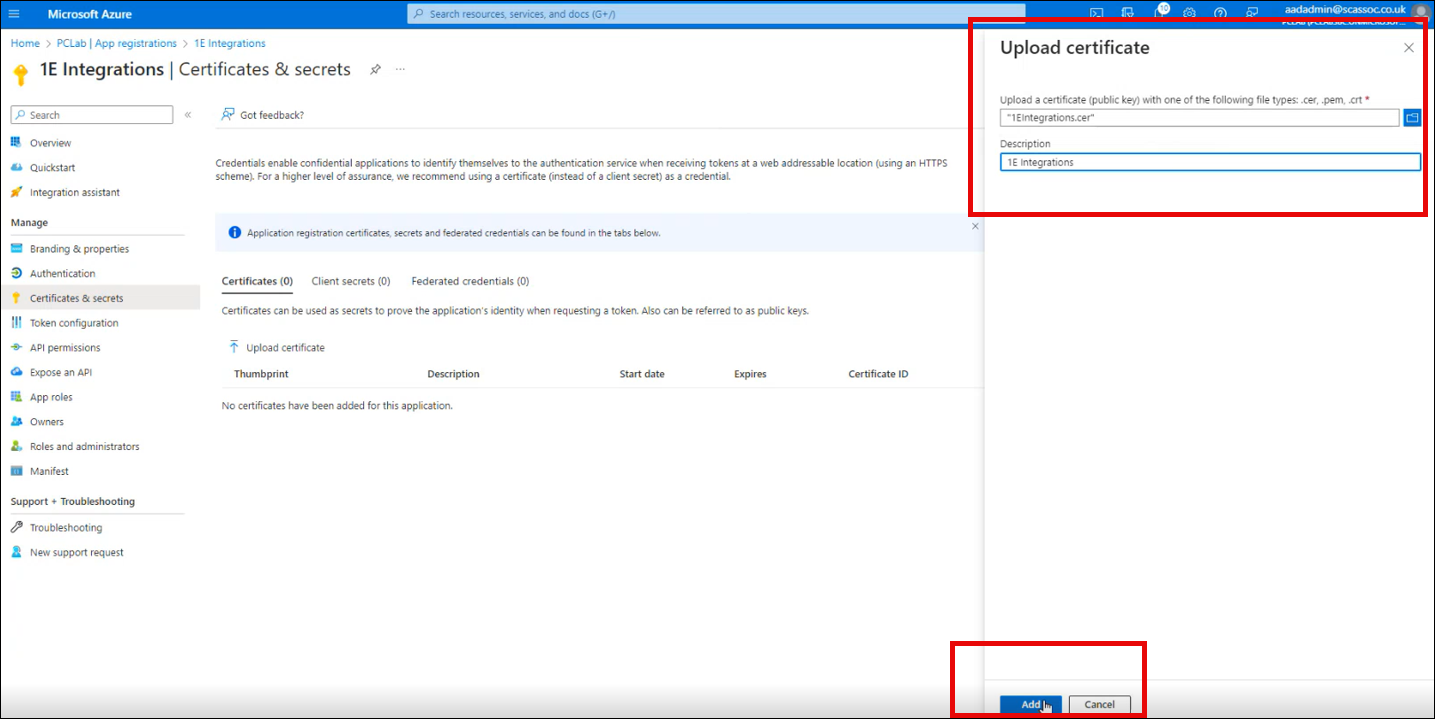Image resolution: width=1435 pixels, height=719 pixels.
Task: Open the help question mark icon
Action: pos(1220,13)
